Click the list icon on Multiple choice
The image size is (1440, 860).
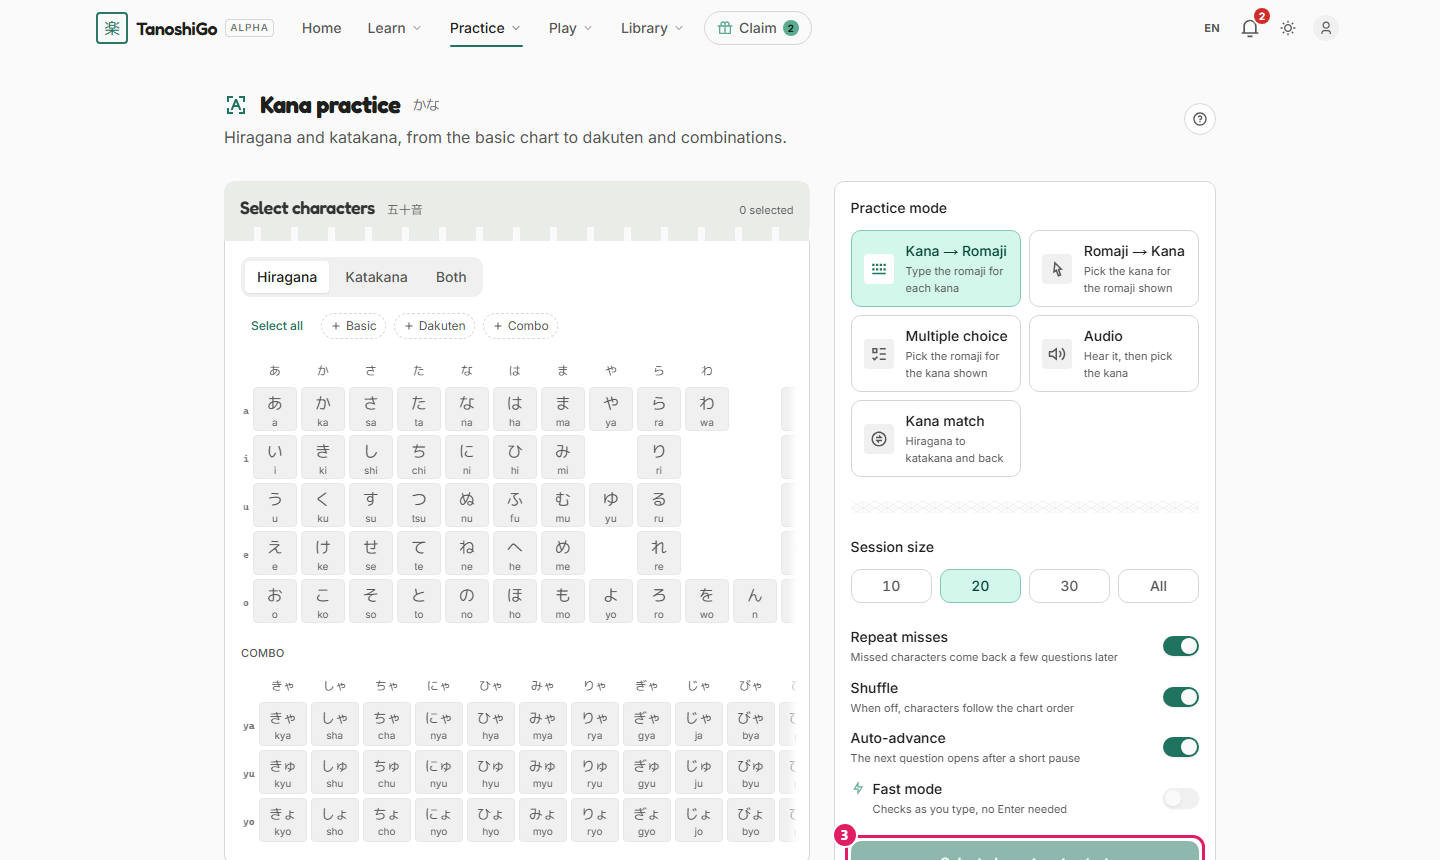click(x=879, y=354)
